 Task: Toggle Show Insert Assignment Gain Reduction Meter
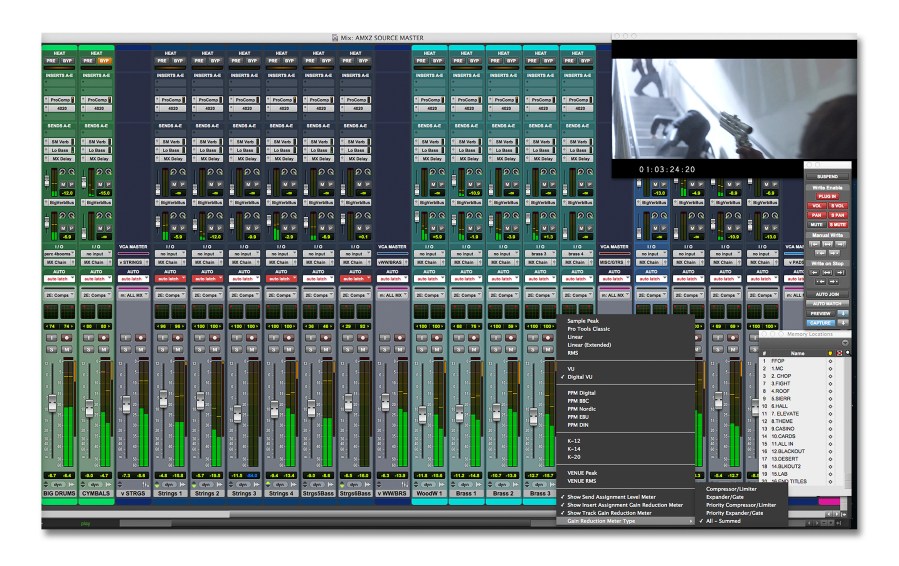tap(626, 505)
